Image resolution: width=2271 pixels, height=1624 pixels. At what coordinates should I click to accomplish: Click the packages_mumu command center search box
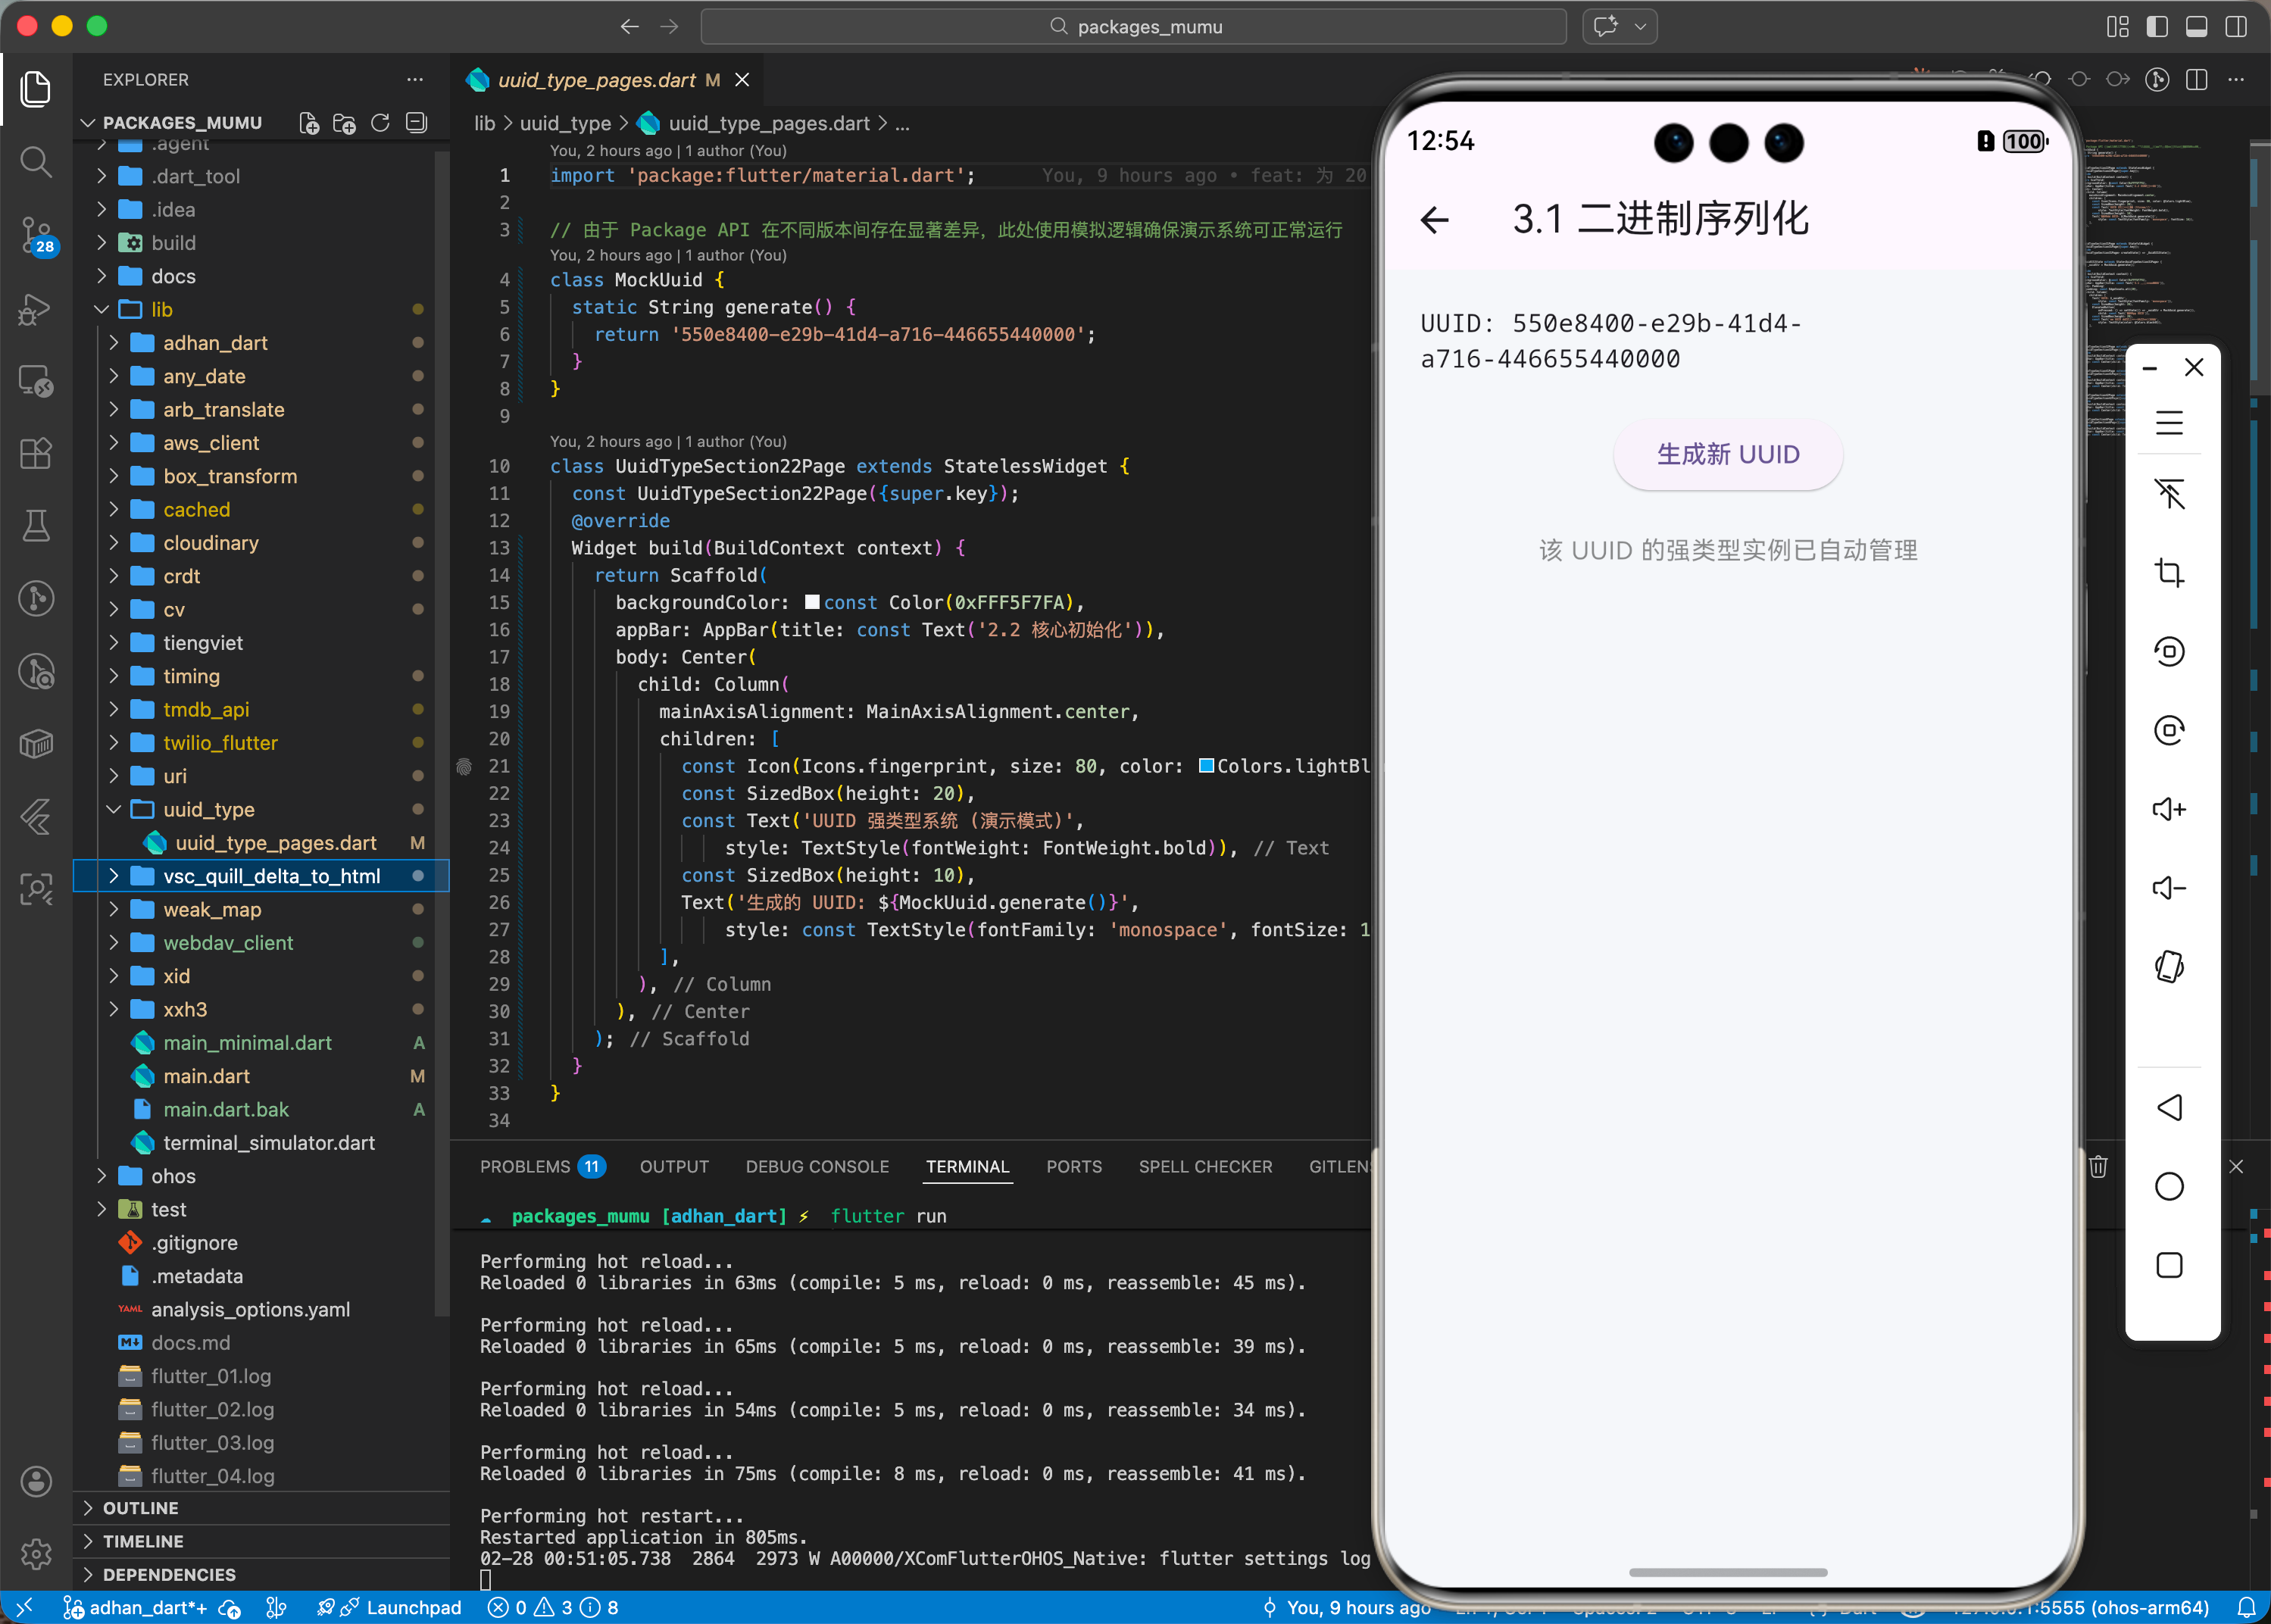[1133, 27]
